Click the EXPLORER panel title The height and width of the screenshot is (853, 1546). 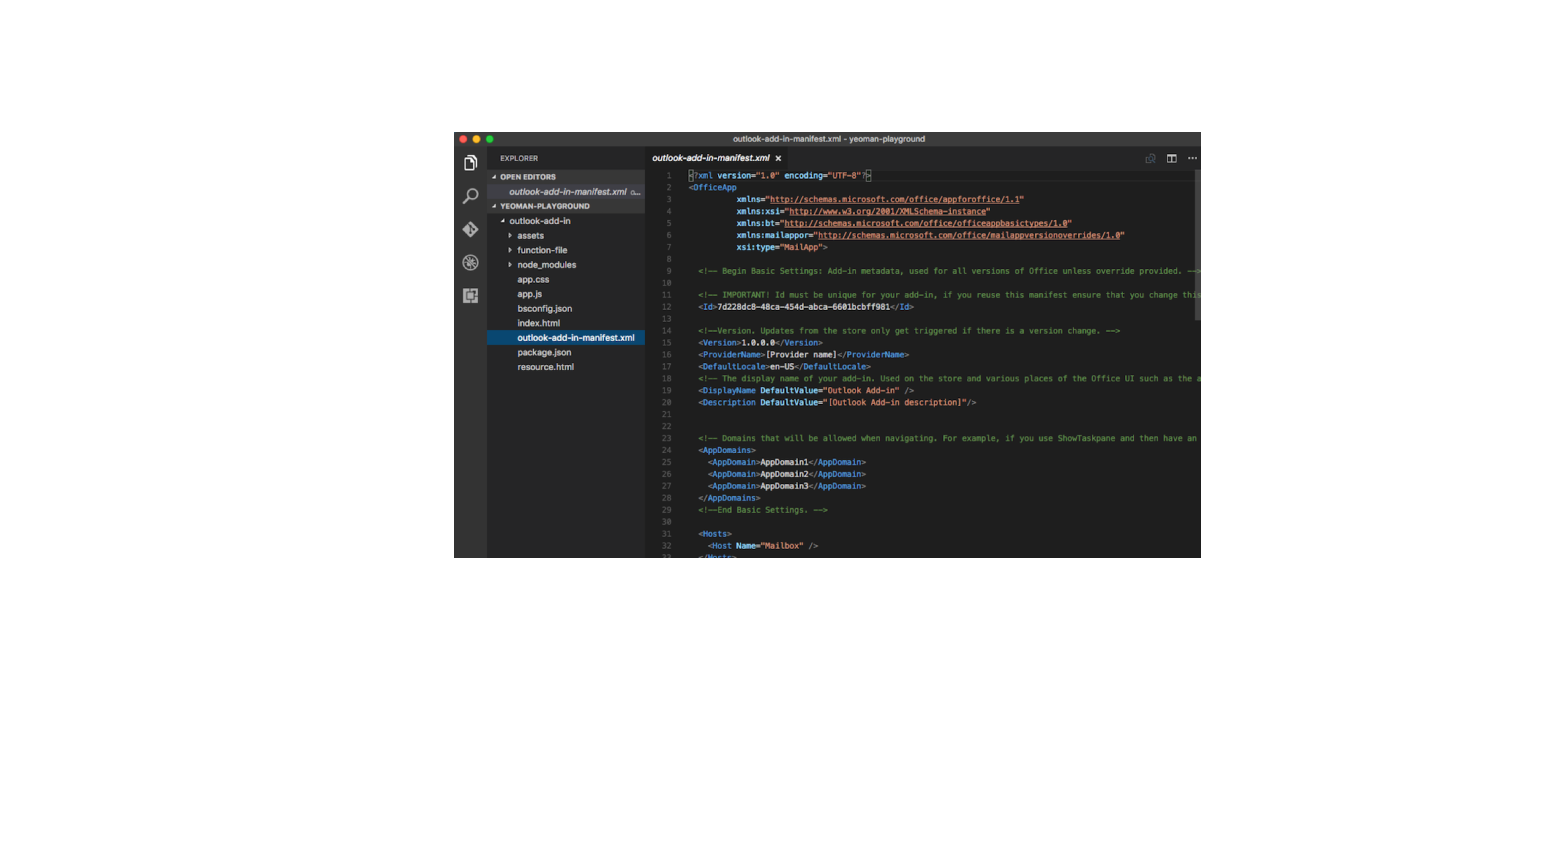519,158
